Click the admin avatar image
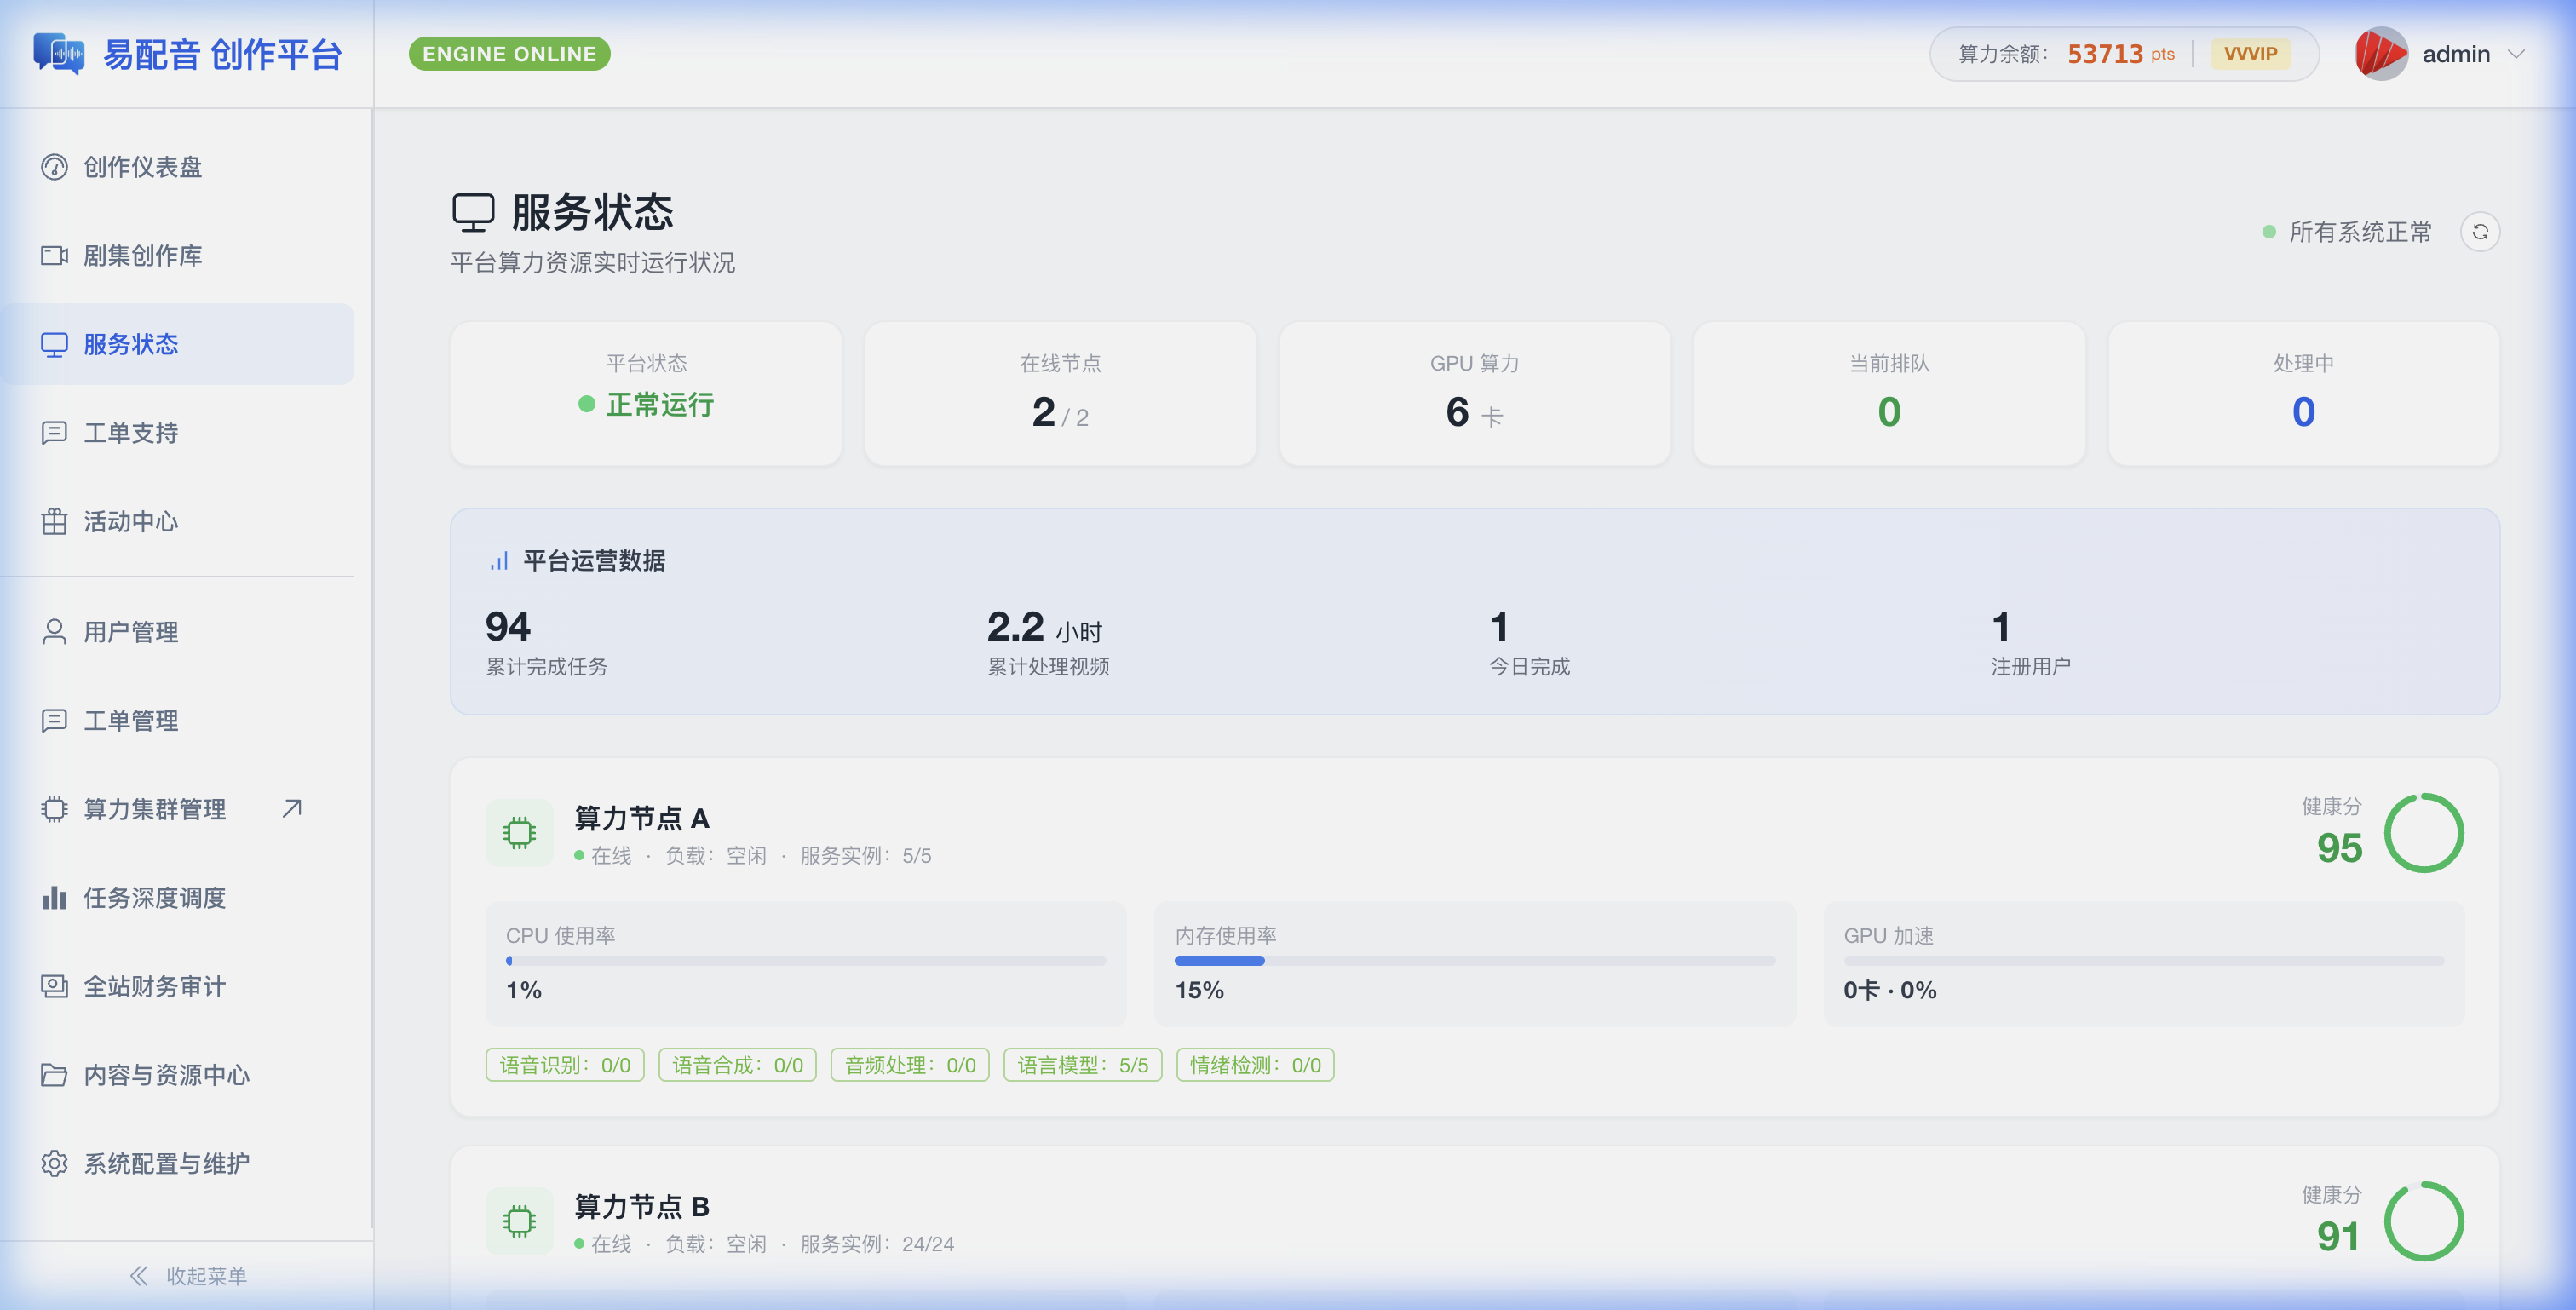The width and height of the screenshot is (2576, 1310). point(2380,54)
